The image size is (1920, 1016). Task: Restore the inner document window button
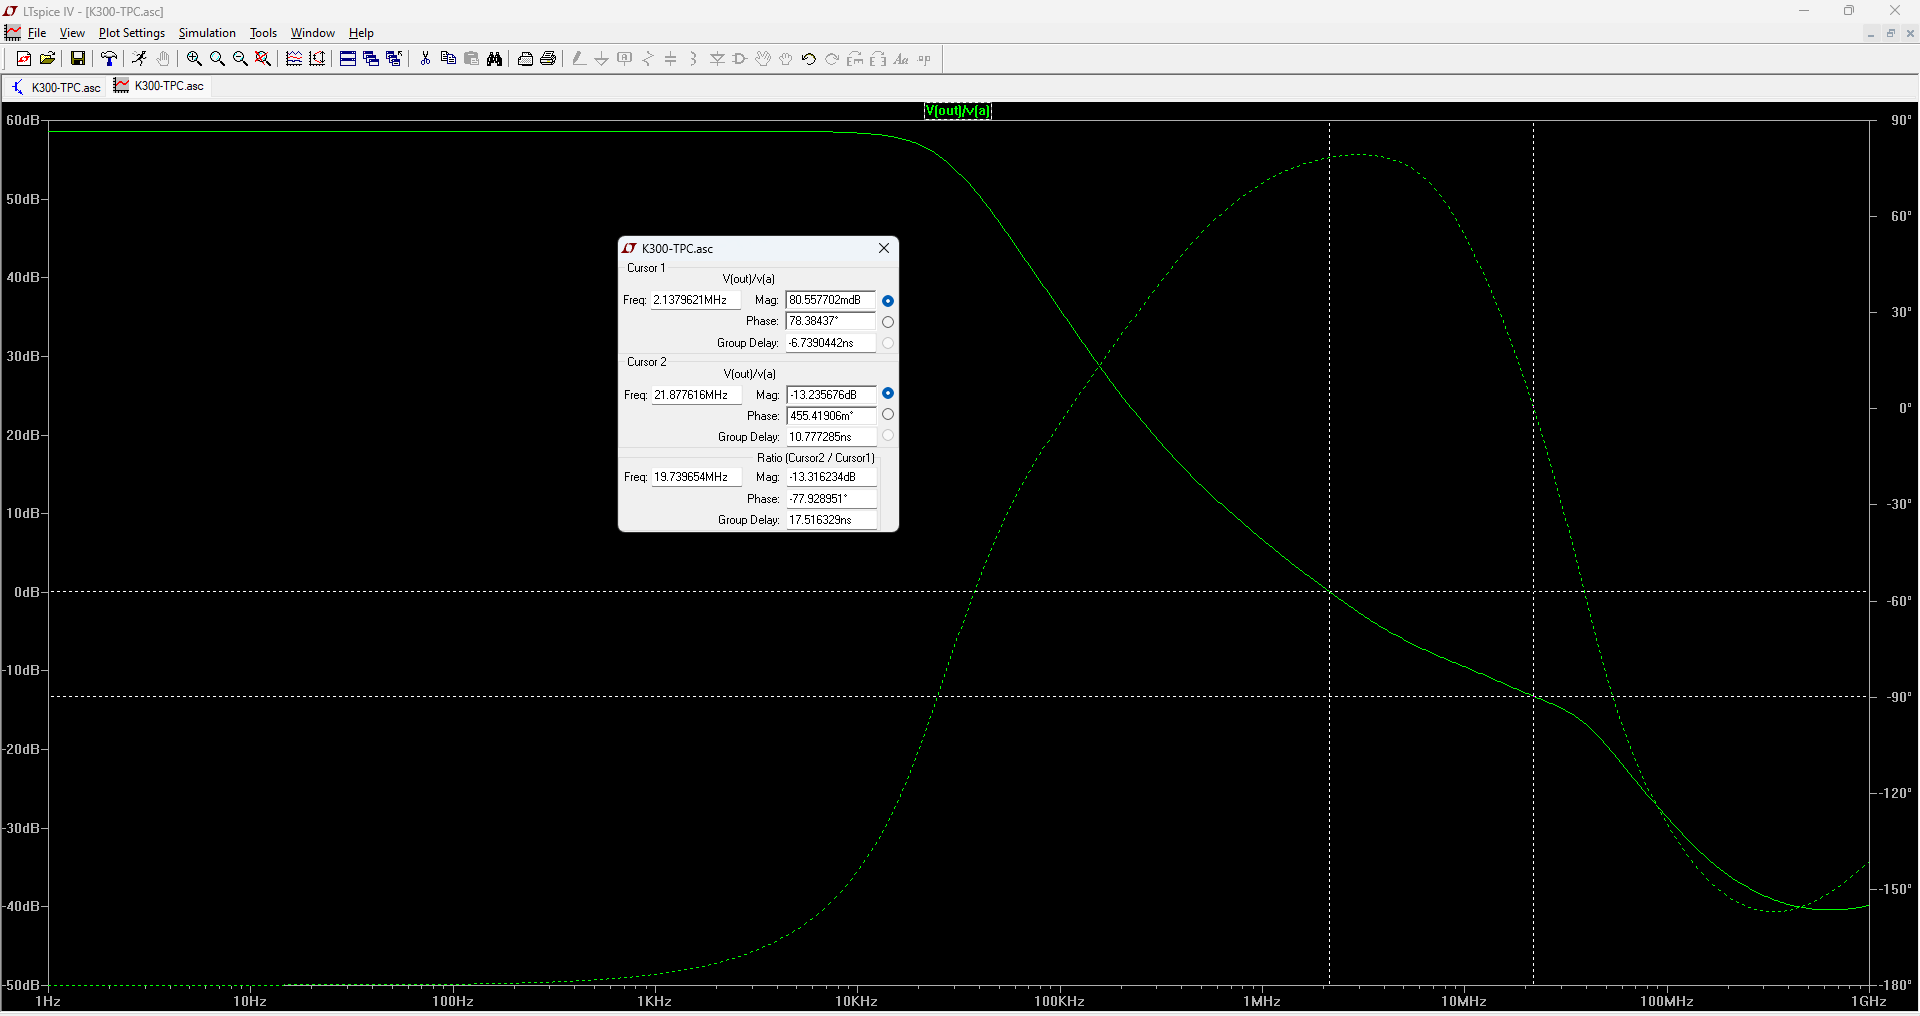[x=1891, y=33]
